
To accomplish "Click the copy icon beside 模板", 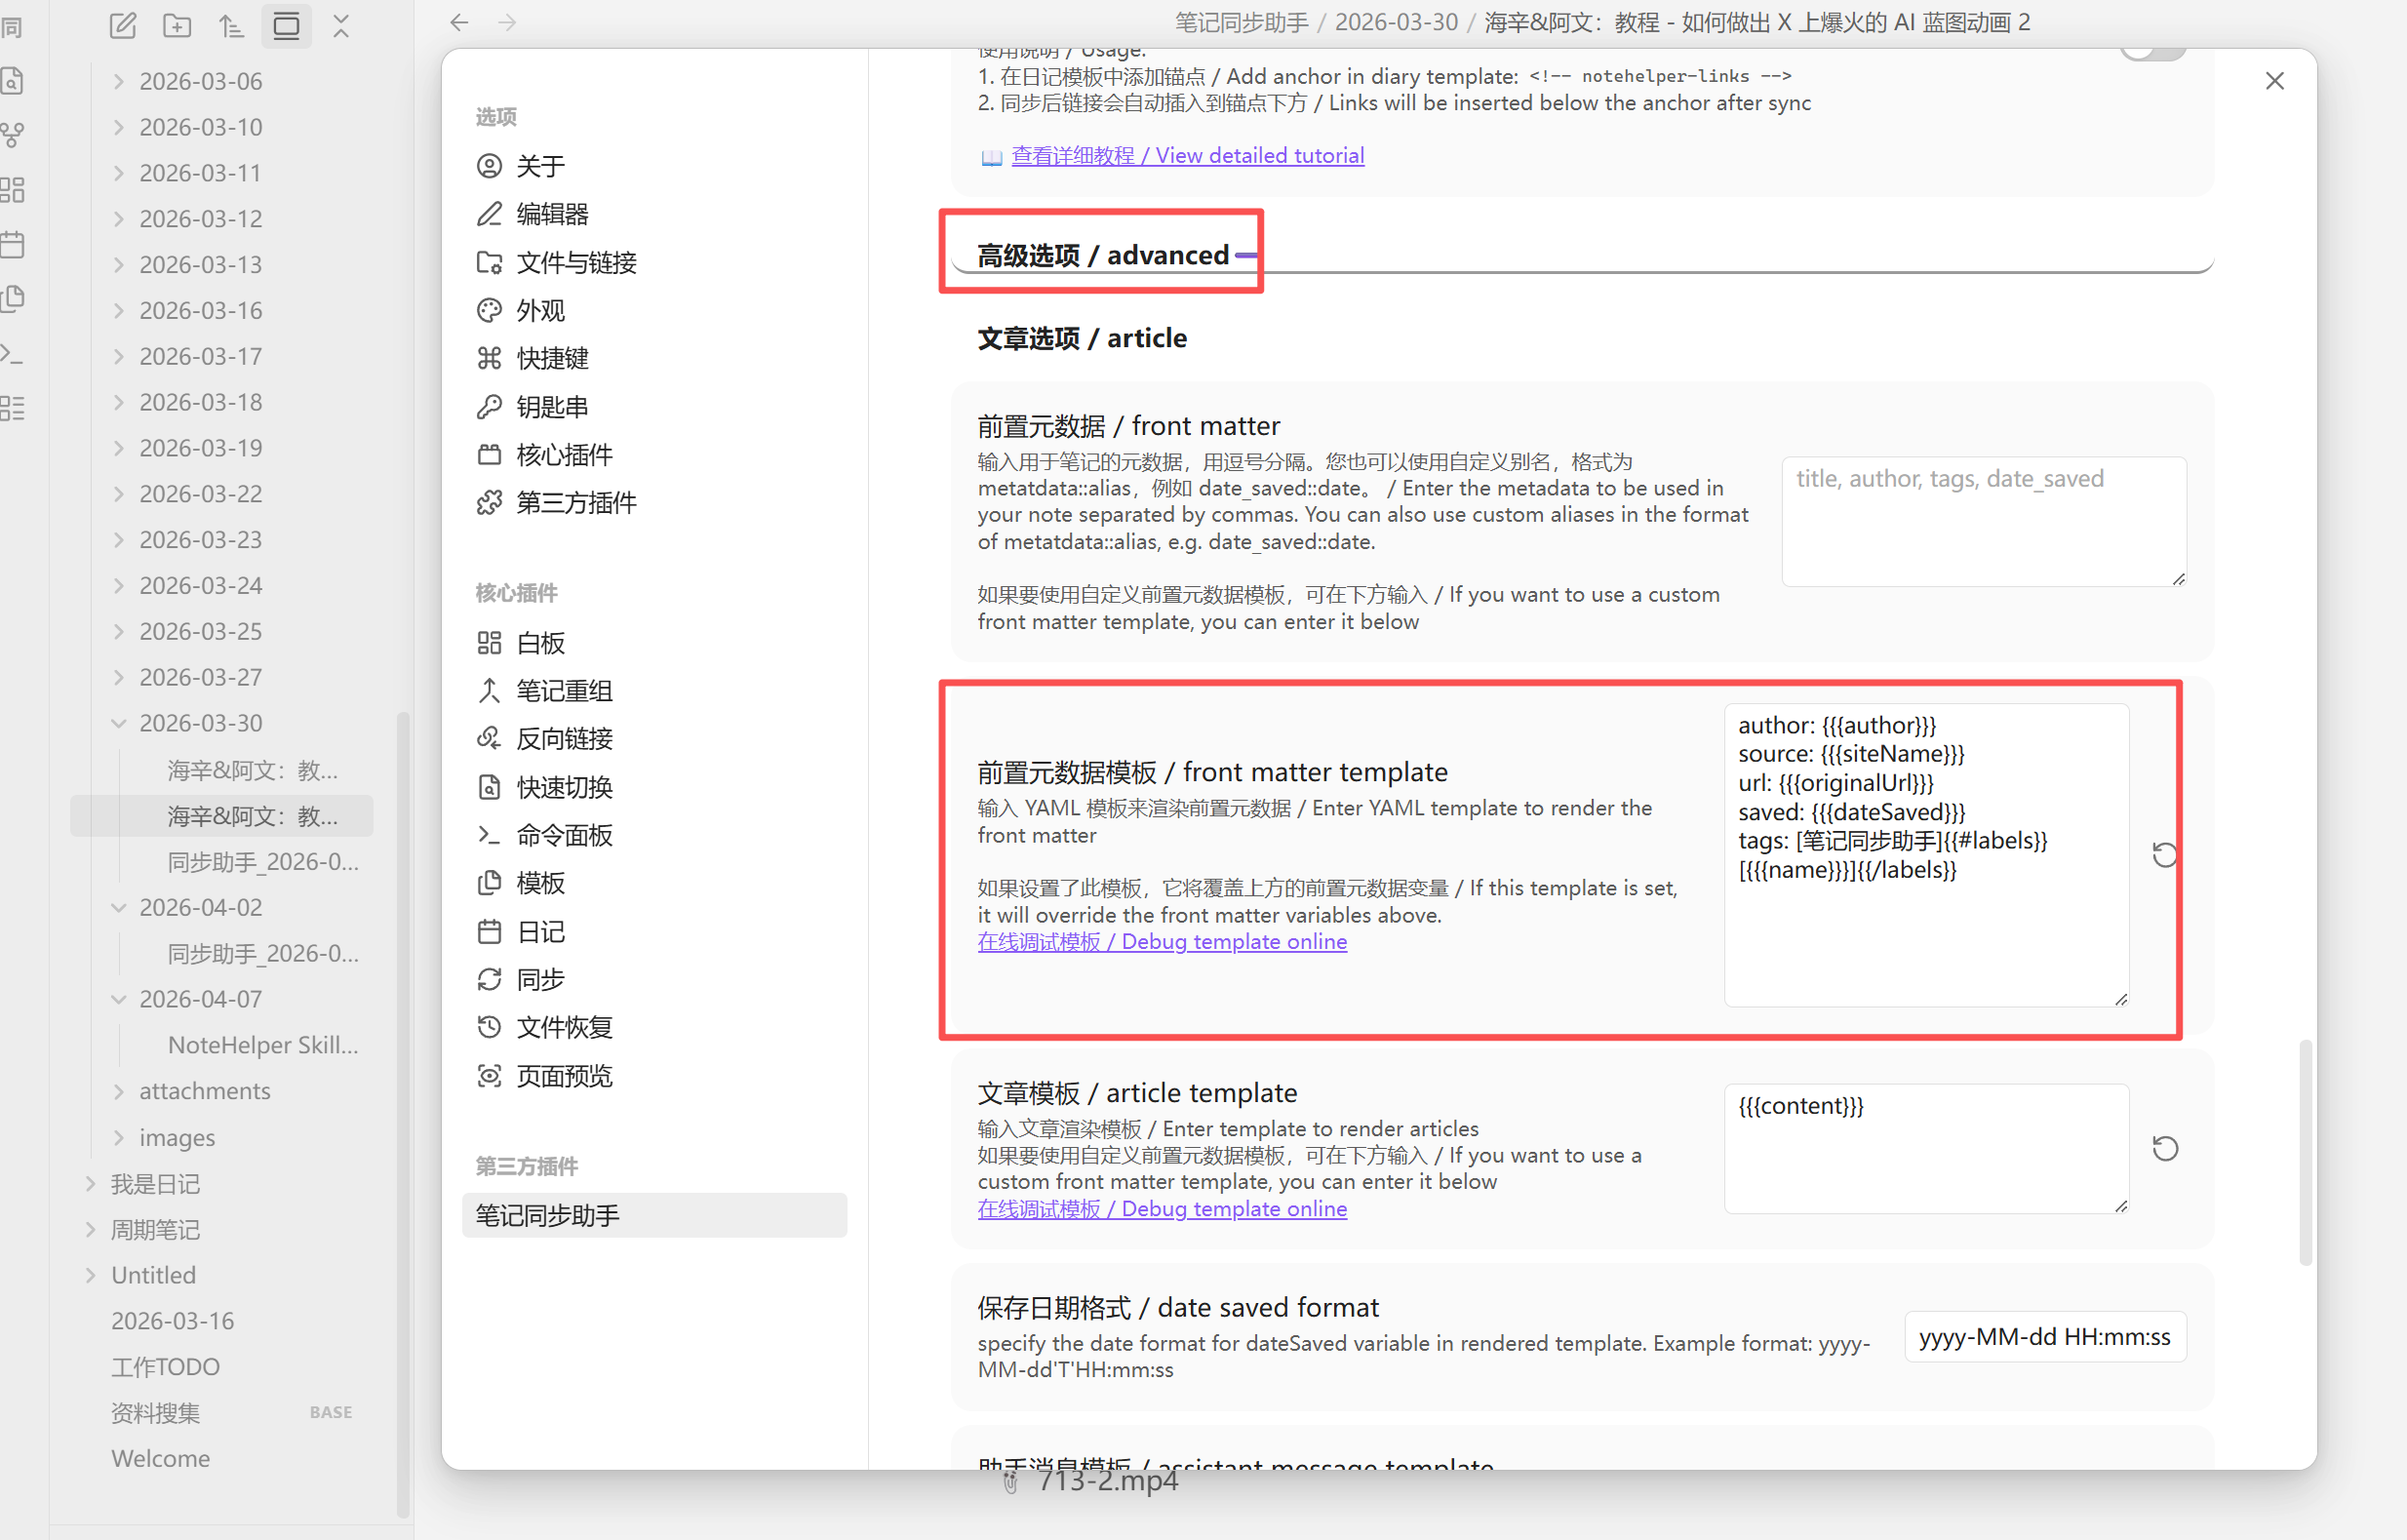I will point(489,883).
